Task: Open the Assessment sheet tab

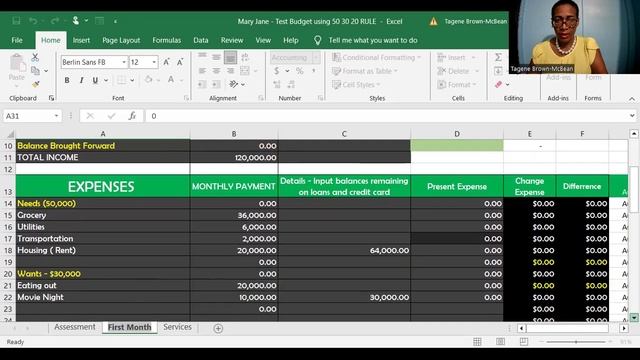Action: point(75,327)
